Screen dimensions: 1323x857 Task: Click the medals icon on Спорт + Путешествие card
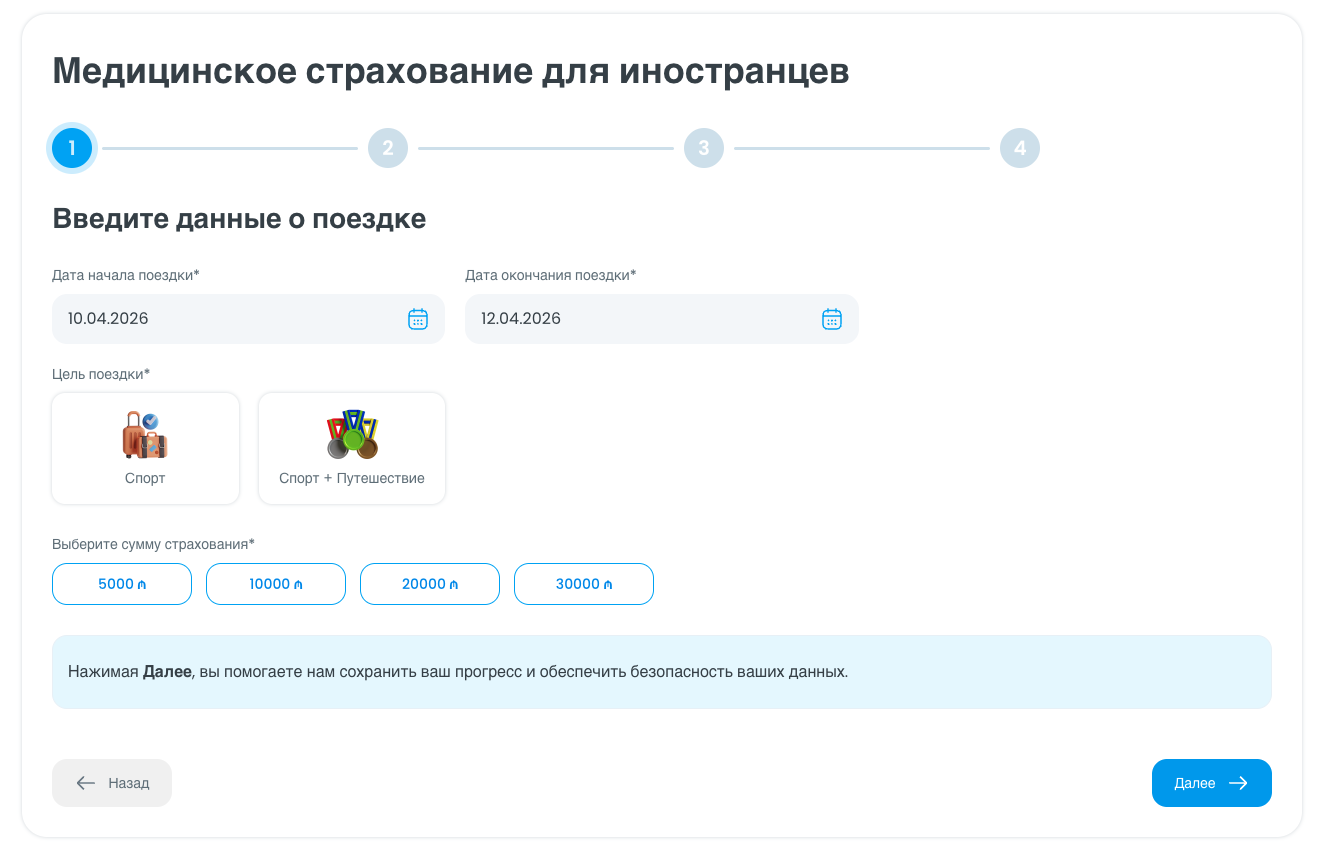point(352,435)
